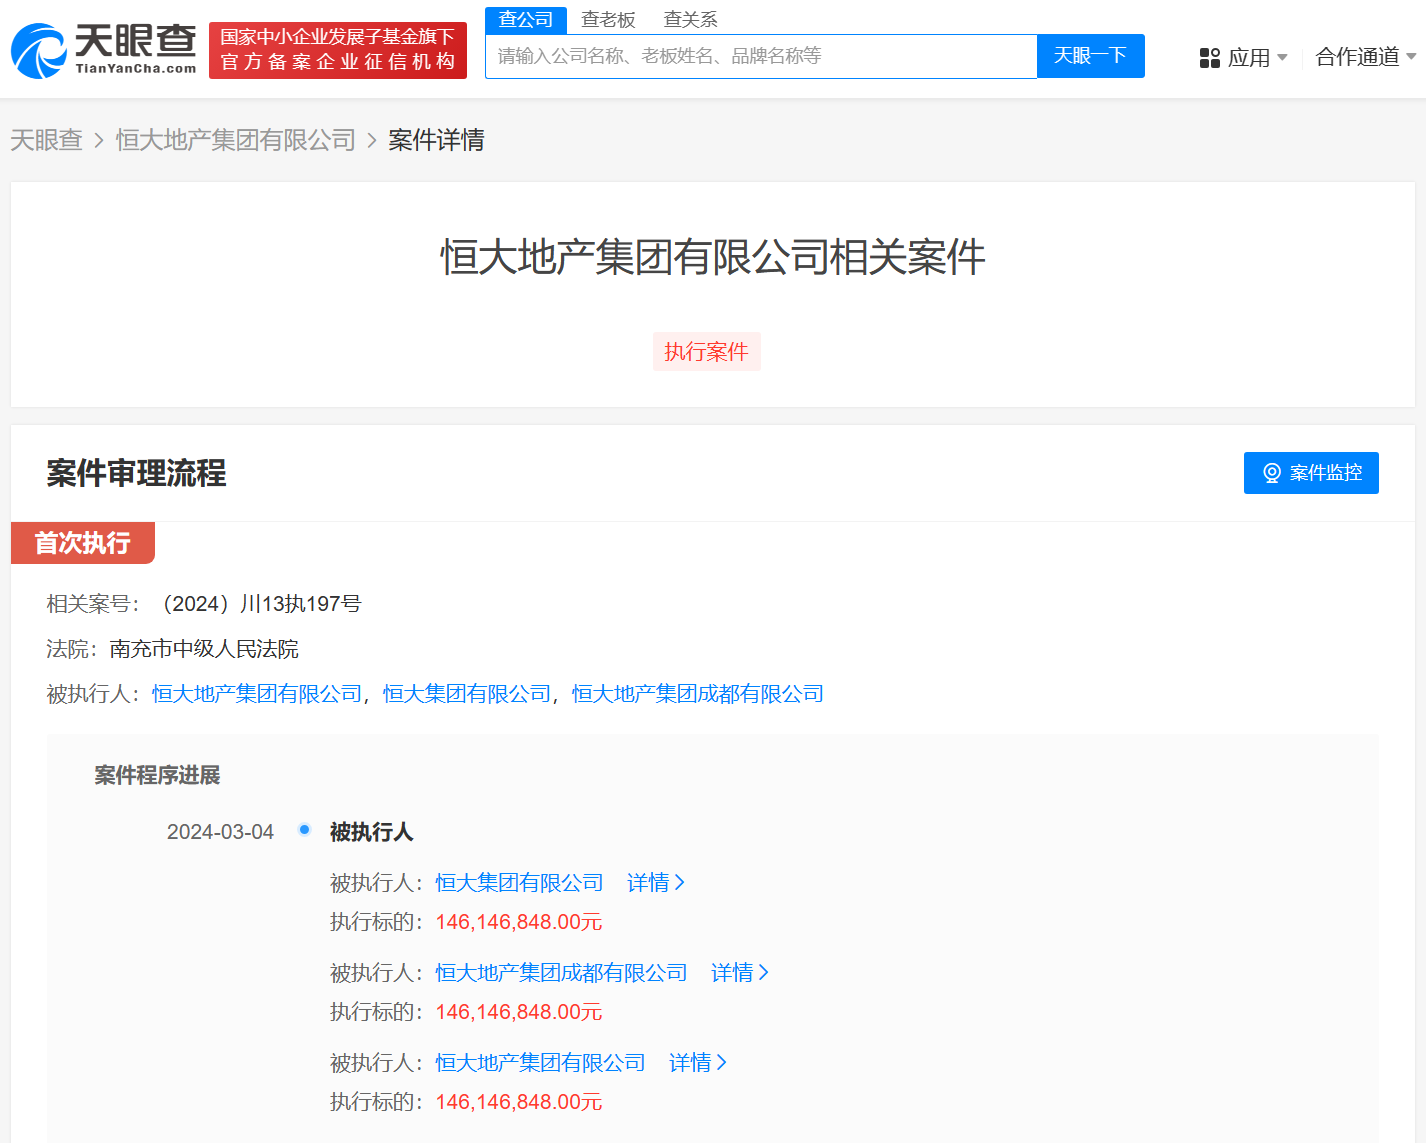This screenshot has height=1143, width=1426.
Task: Open the 应用 apps grid icon
Action: pyautogui.click(x=1208, y=57)
